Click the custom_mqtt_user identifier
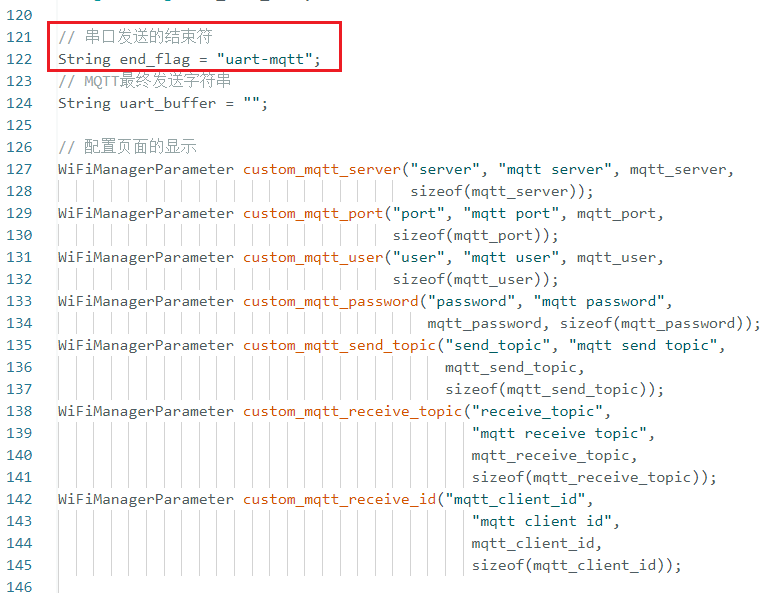The image size is (776, 593). point(312,257)
